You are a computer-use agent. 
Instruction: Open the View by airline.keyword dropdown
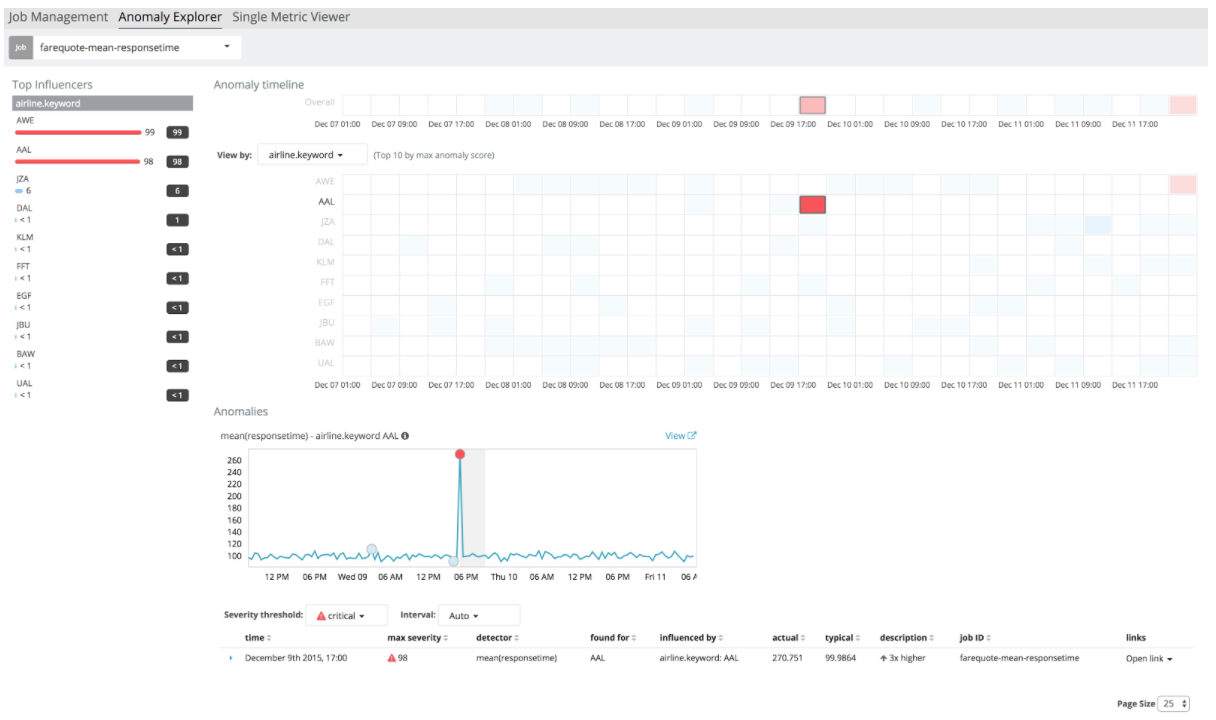(x=306, y=155)
